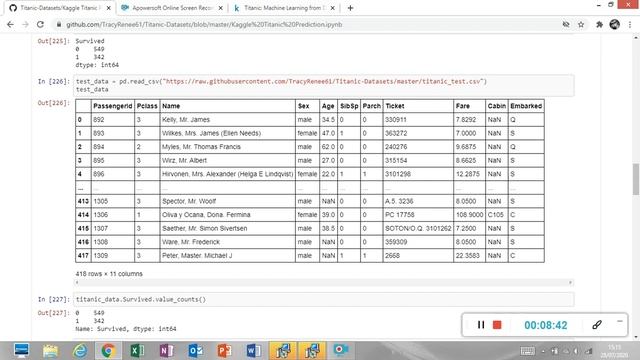
Task: Stop the screen recording
Action: click(497, 325)
